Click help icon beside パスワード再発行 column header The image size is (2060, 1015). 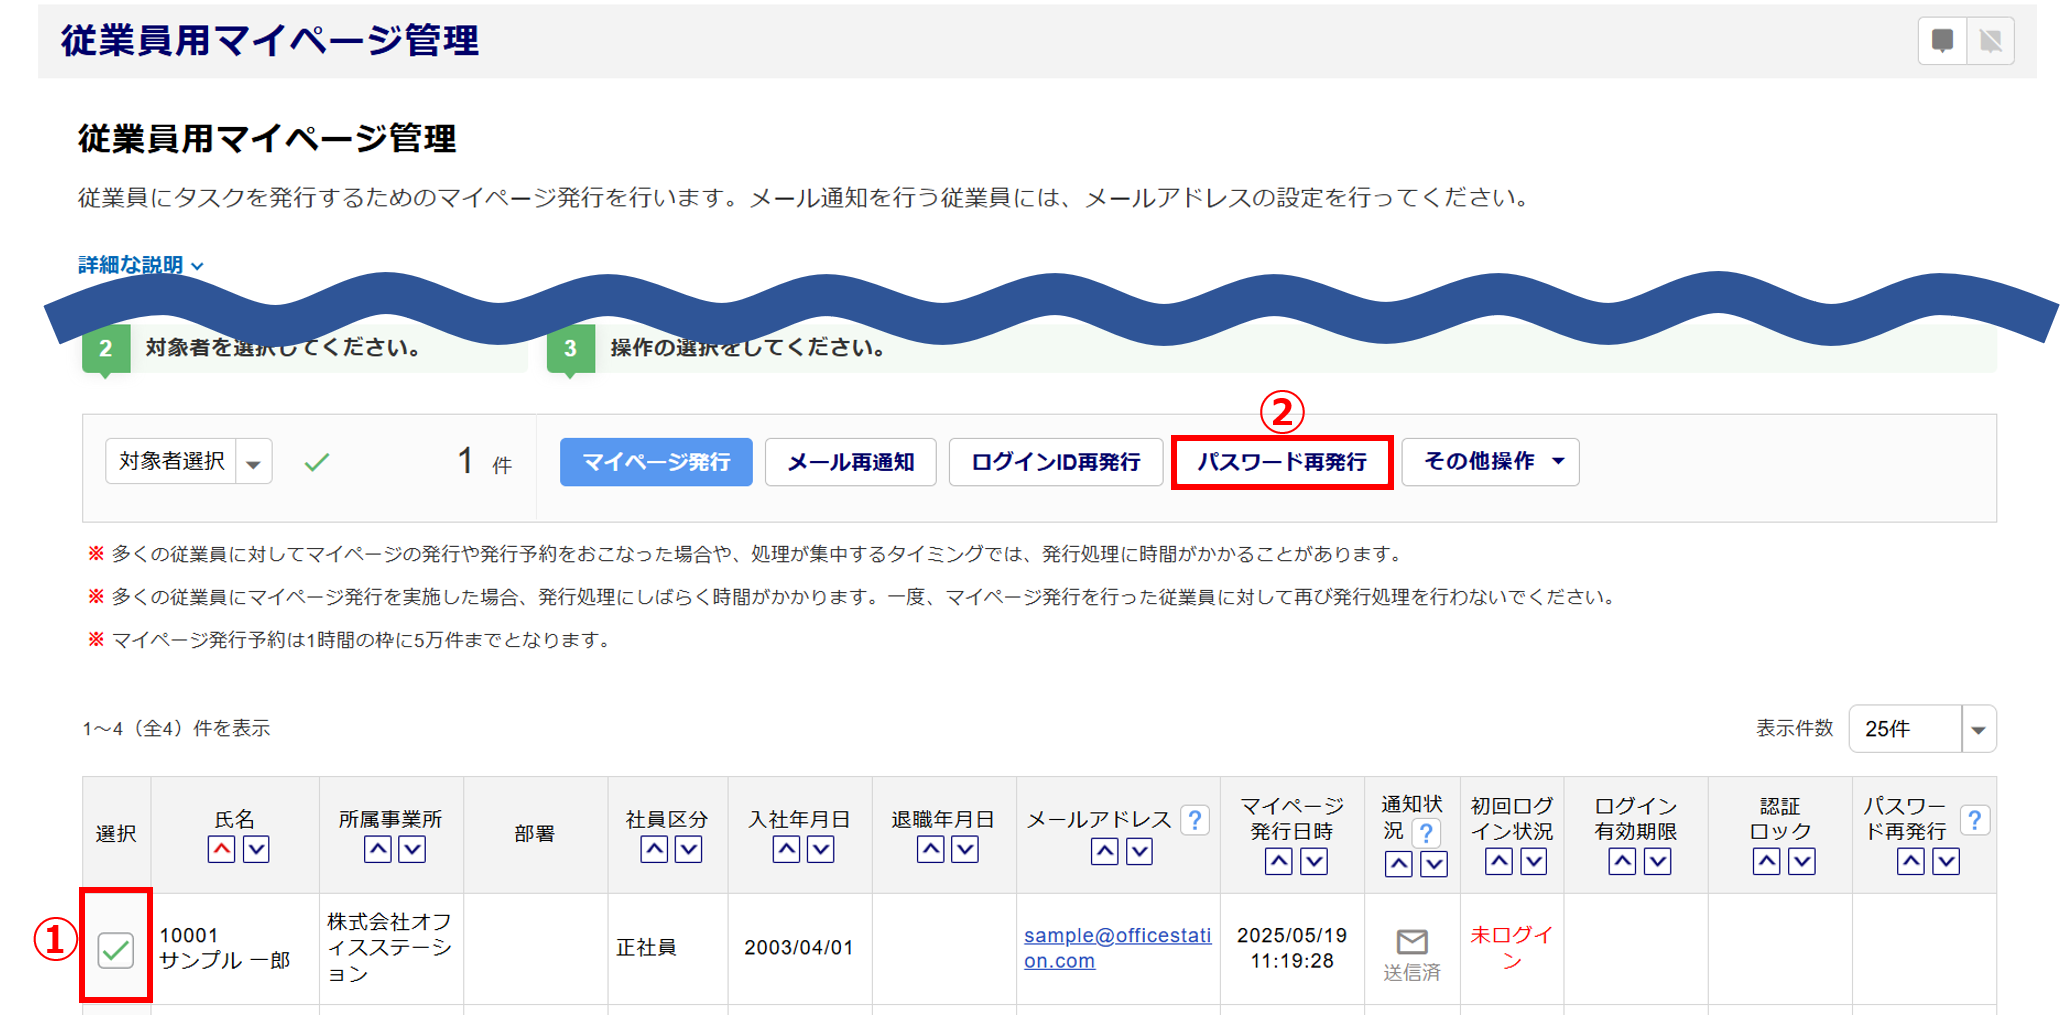coord(1974,820)
